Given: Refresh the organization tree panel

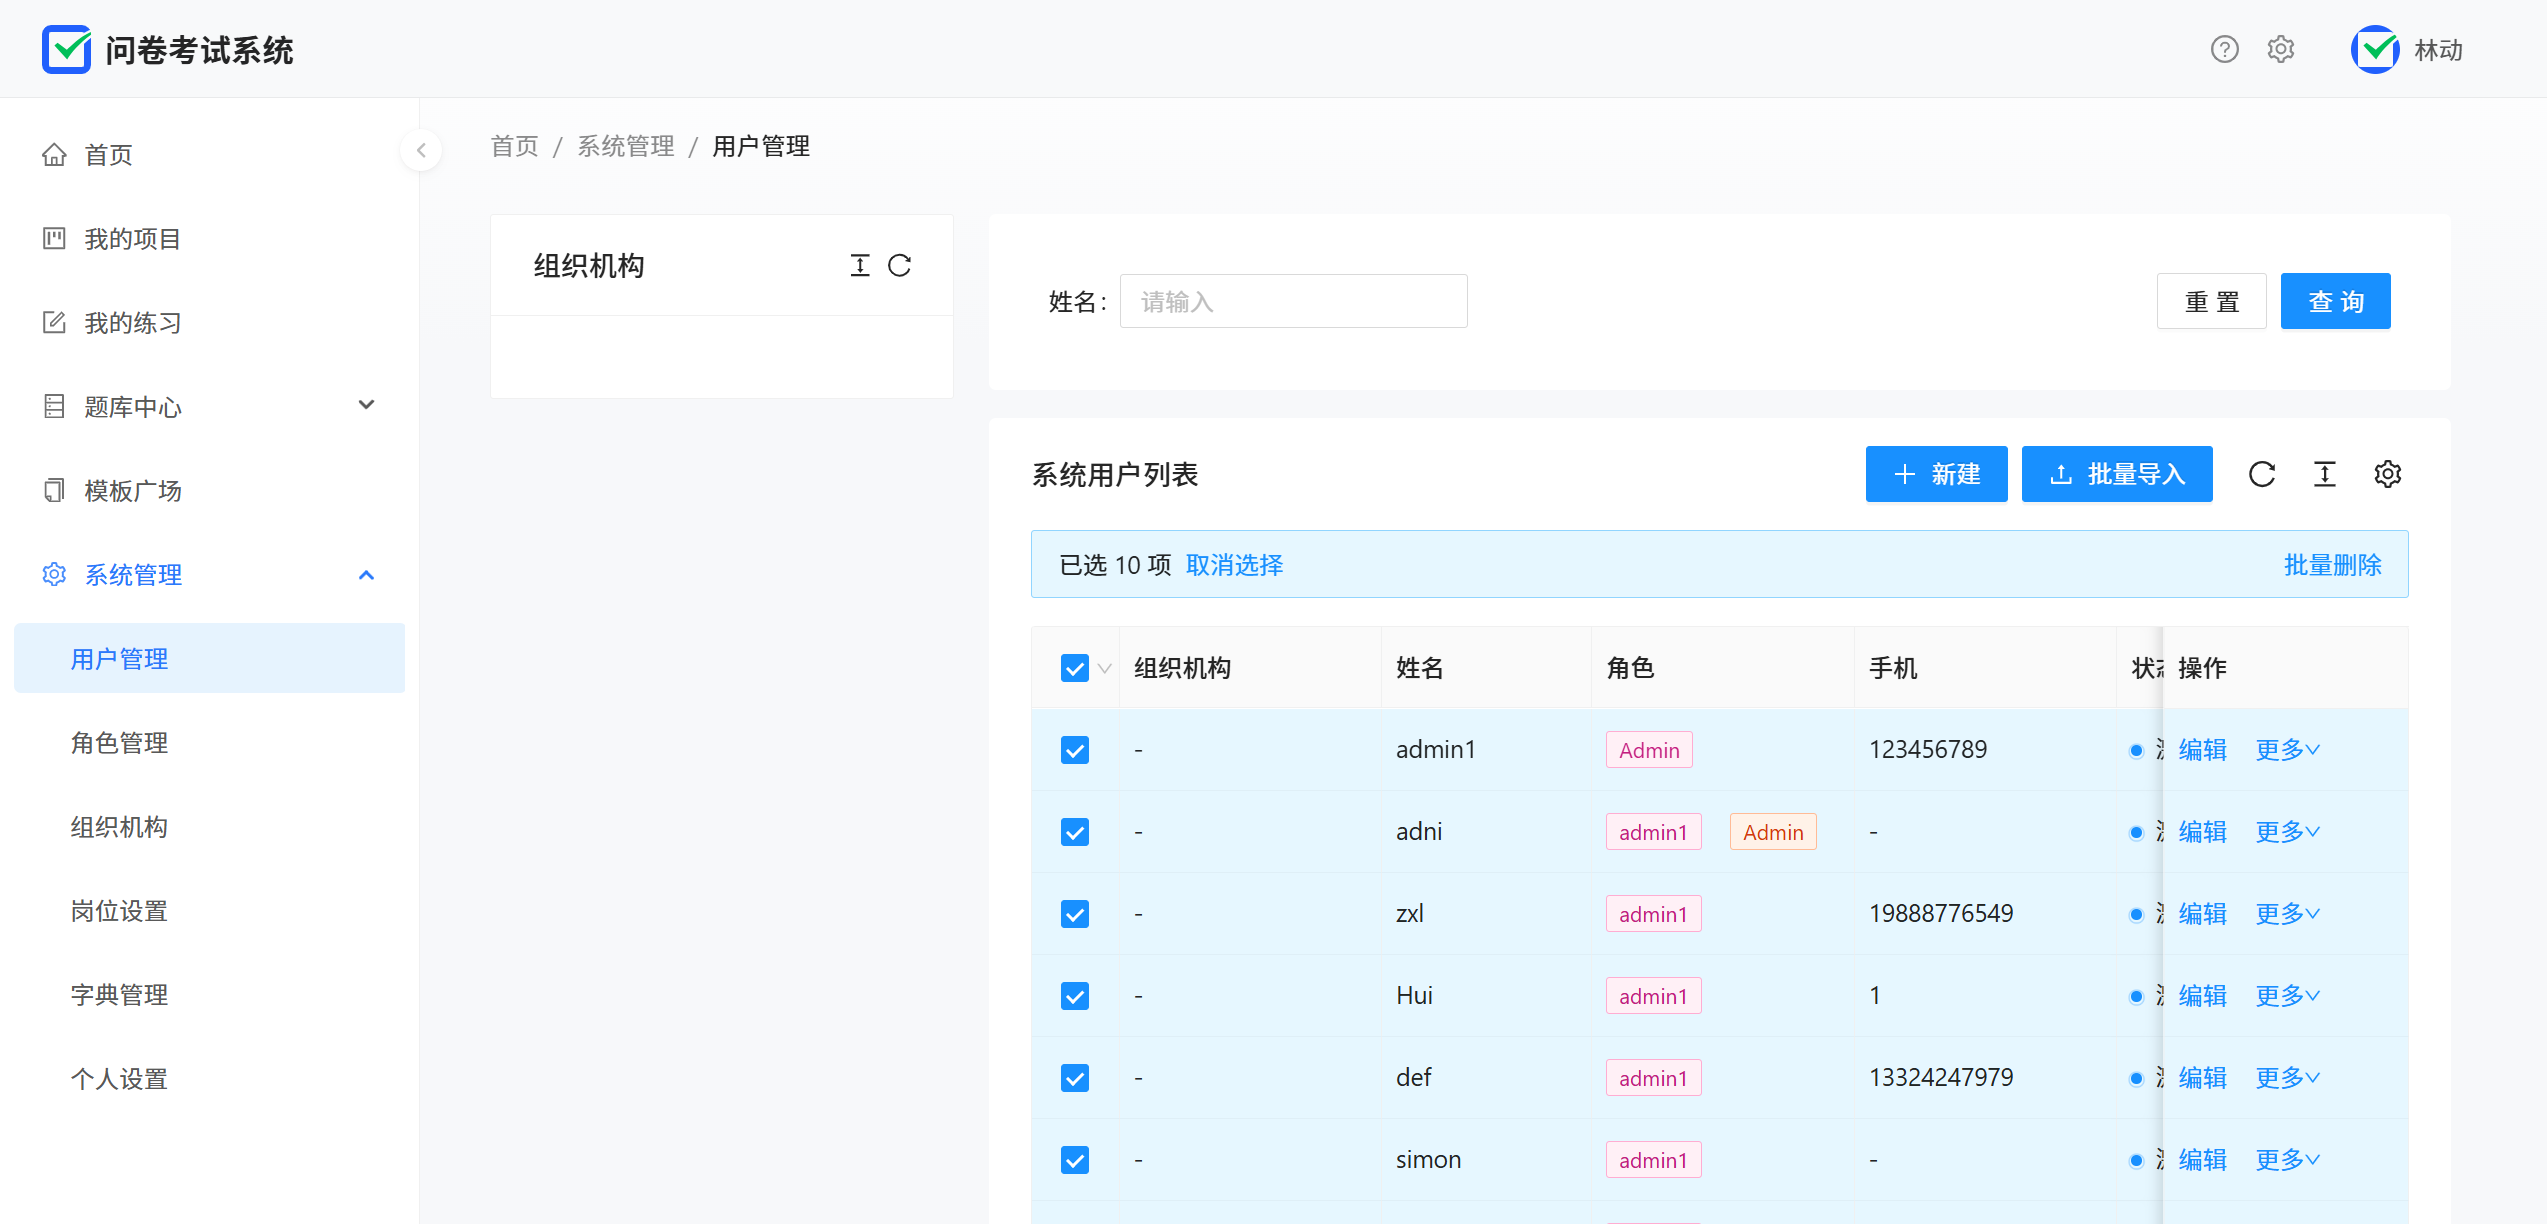Looking at the screenshot, I should click(x=899, y=265).
